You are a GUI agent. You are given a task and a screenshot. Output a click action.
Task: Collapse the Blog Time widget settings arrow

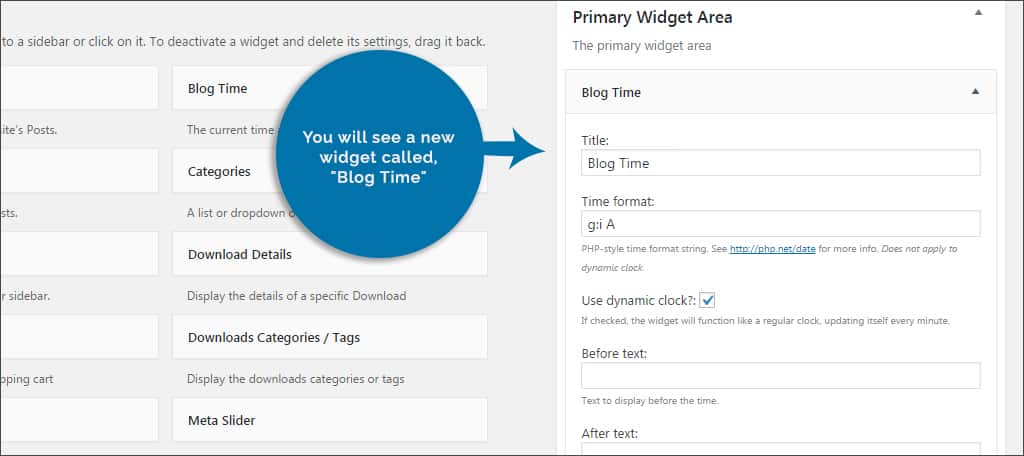(975, 92)
